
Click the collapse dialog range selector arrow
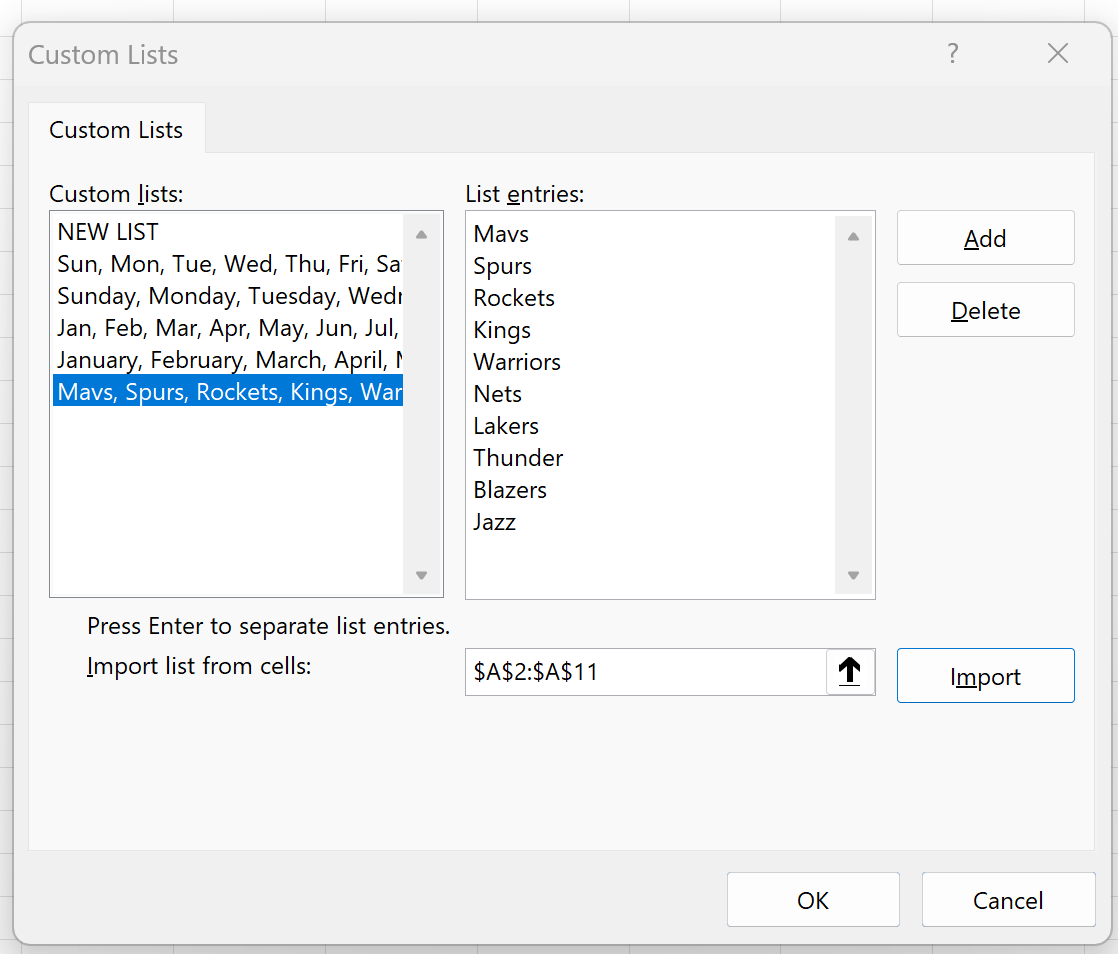[x=850, y=672]
